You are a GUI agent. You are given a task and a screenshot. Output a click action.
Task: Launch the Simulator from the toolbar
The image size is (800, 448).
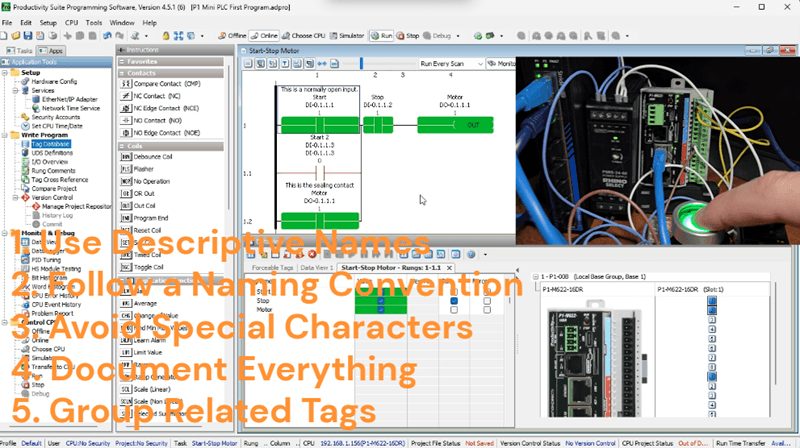coord(347,36)
